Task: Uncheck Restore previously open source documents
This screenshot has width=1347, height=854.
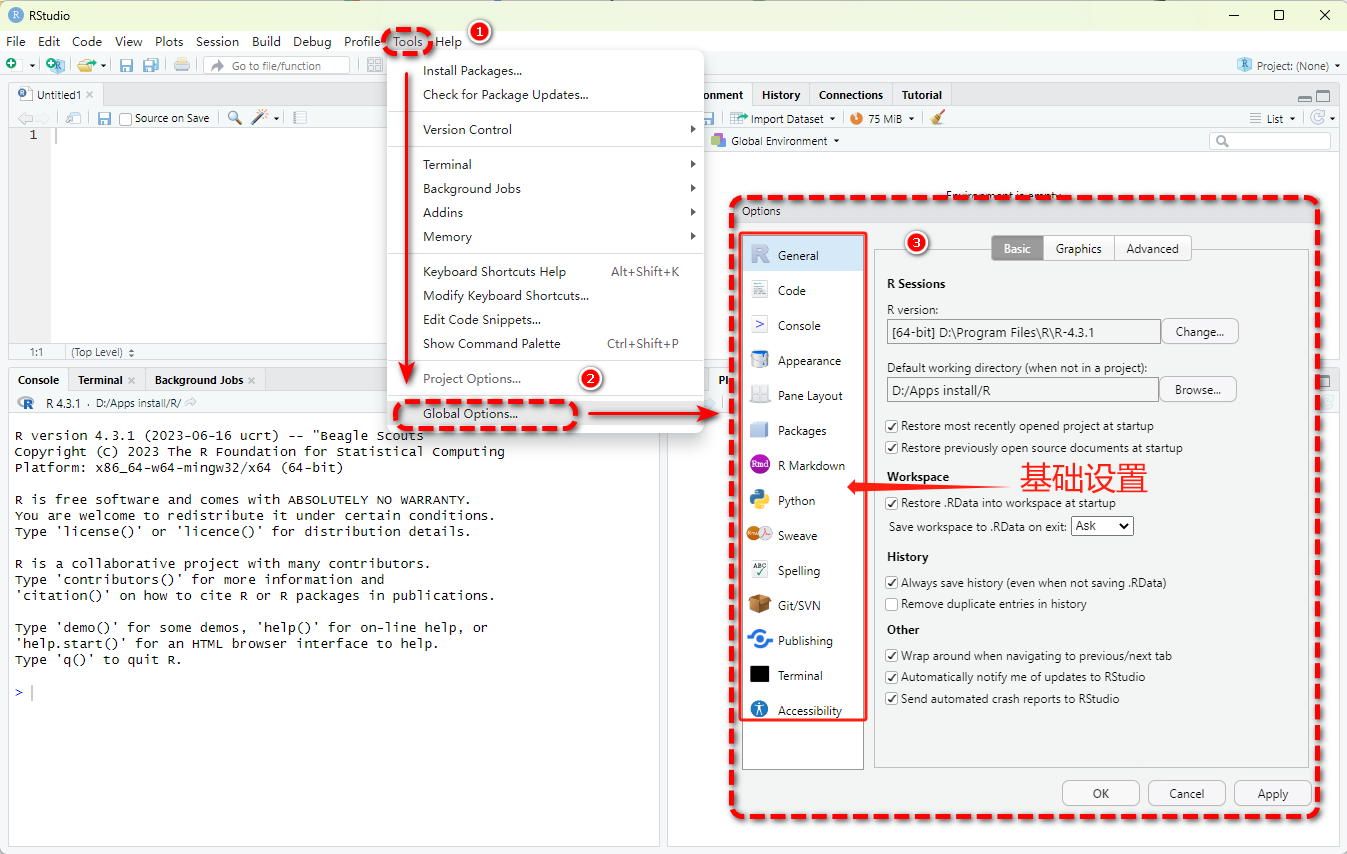Action: click(893, 448)
